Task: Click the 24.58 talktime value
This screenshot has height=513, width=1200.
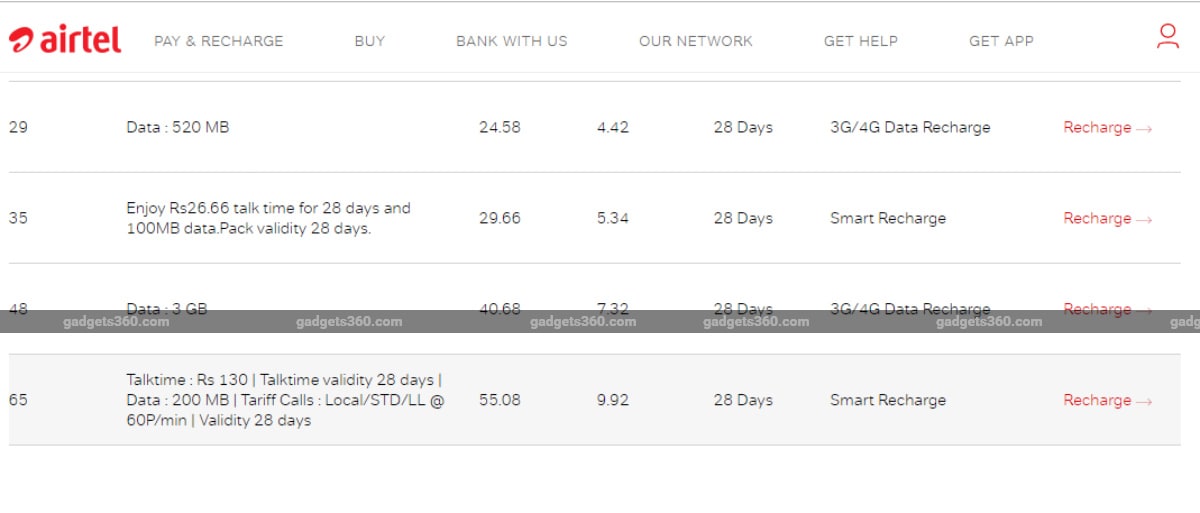Action: coord(500,128)
